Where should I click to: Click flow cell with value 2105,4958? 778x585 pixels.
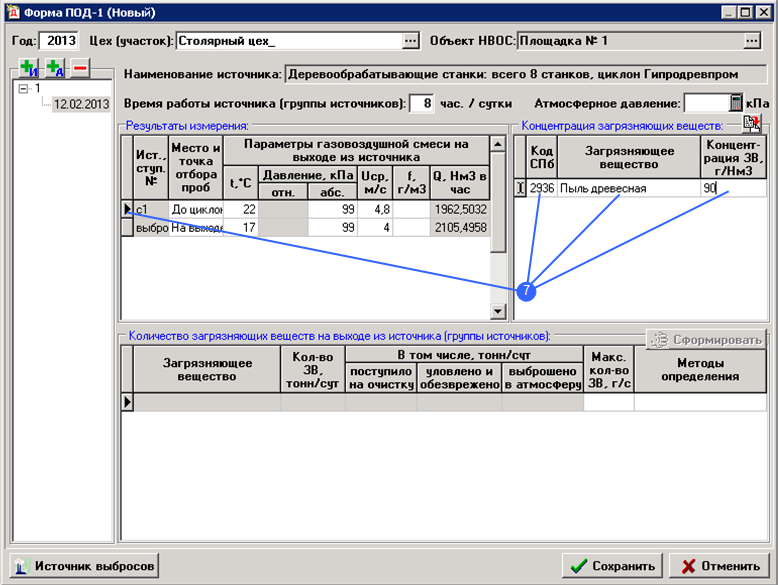pyautogui.click(x=460, y=228)
